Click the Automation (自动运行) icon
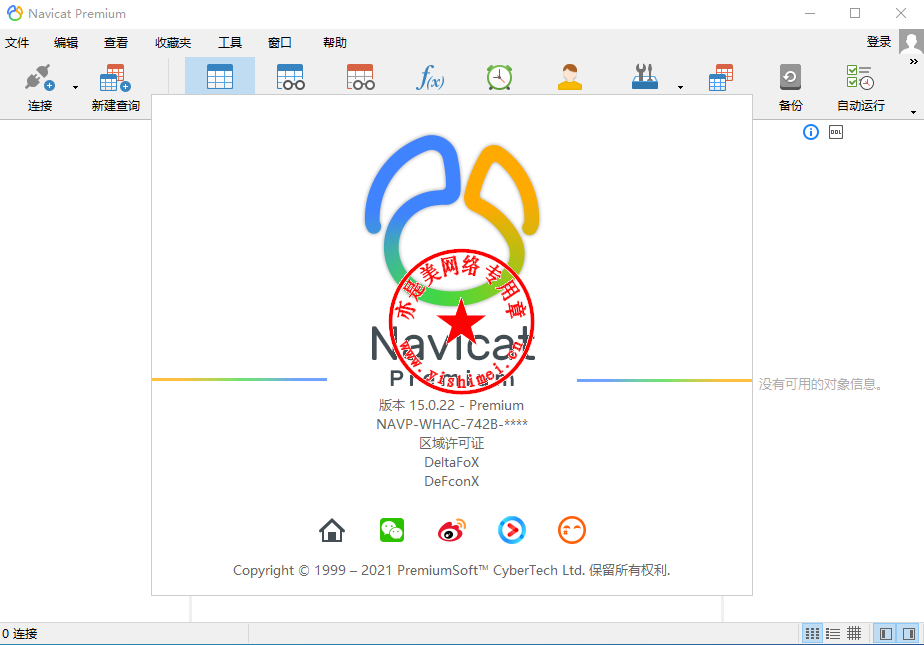This screenshot has width=924, height=645. 860,77
